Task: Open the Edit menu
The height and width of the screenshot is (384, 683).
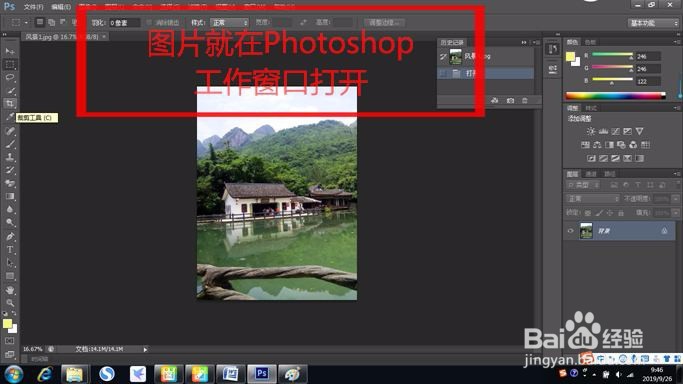Action: tap(61, 7)
